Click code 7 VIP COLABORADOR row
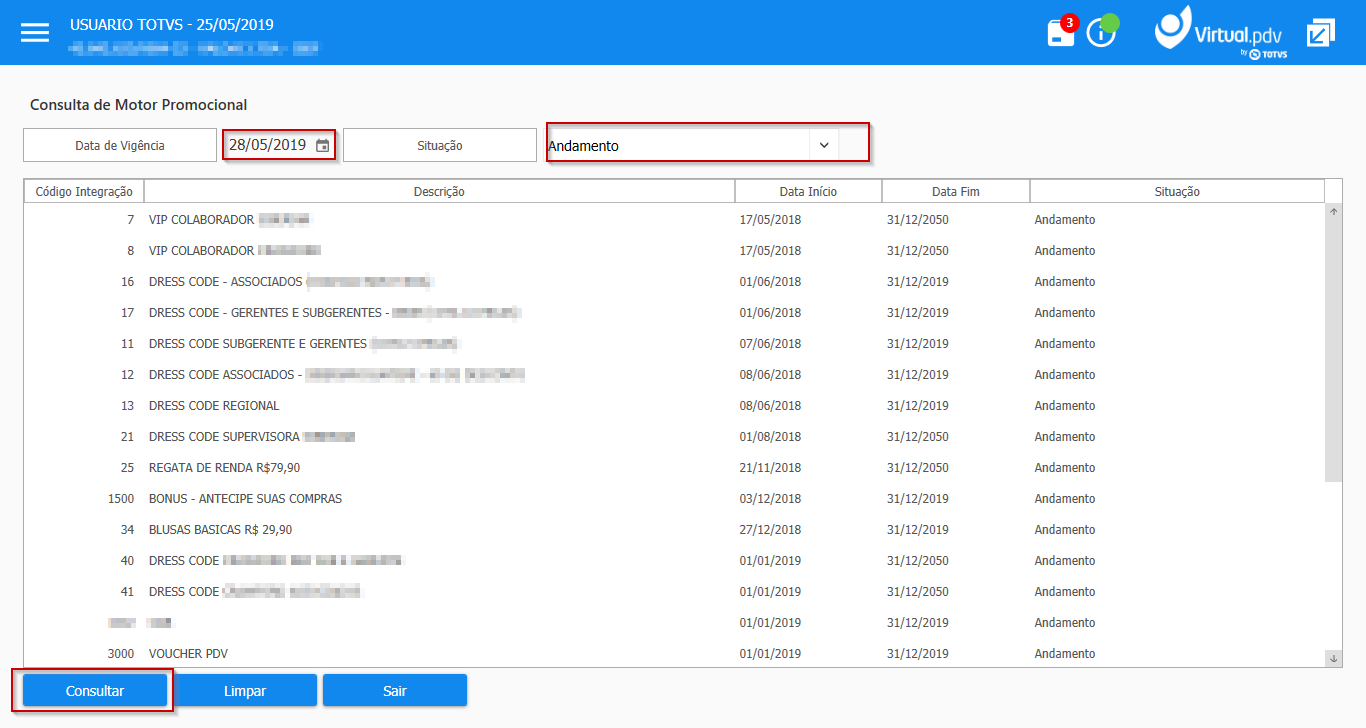This screenshot has height=728, width=1366. [x=675, y=220]
